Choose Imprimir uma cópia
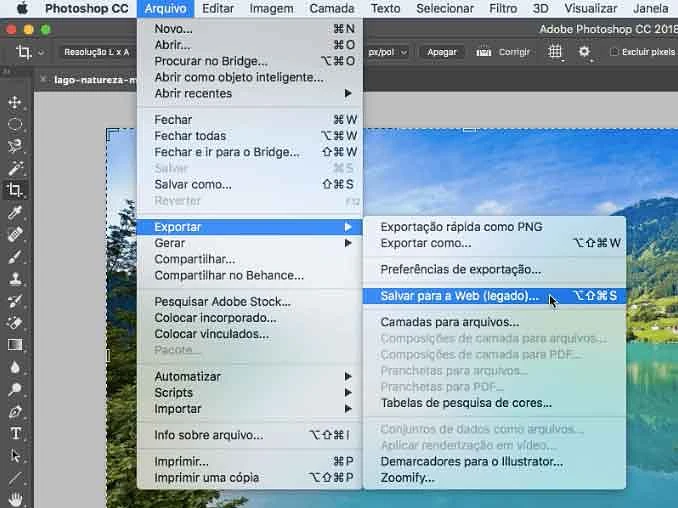 click(250, 478)
